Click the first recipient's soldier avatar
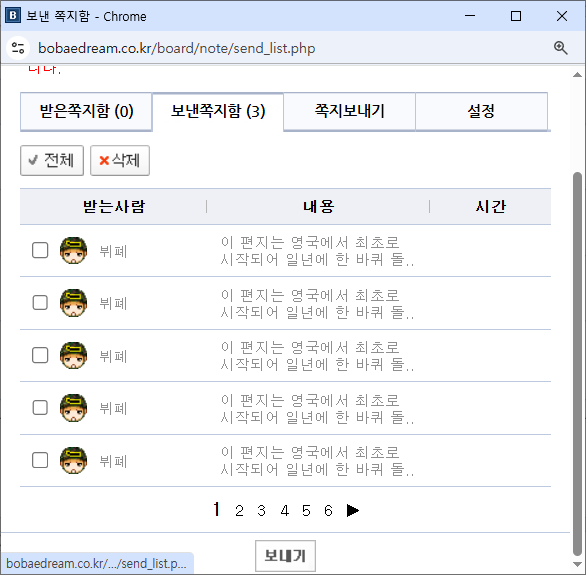Screen dimensions: 586x575 pyautogui.click(x=73, y=250)
